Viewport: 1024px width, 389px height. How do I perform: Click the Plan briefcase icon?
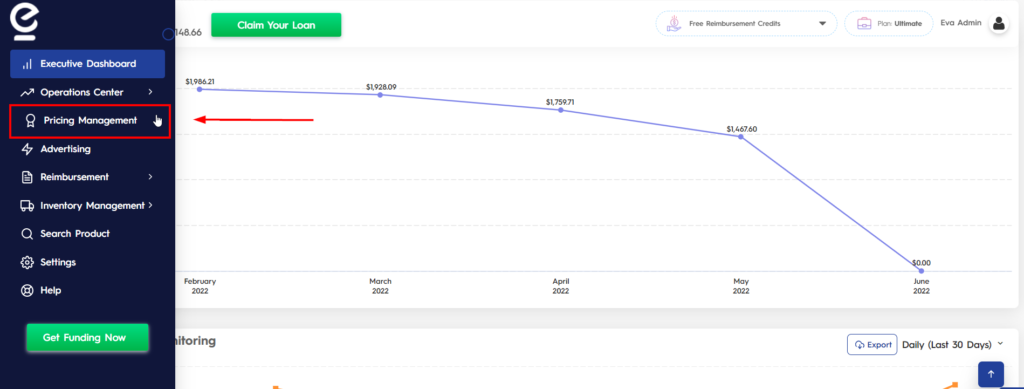[x=864, y=23]
